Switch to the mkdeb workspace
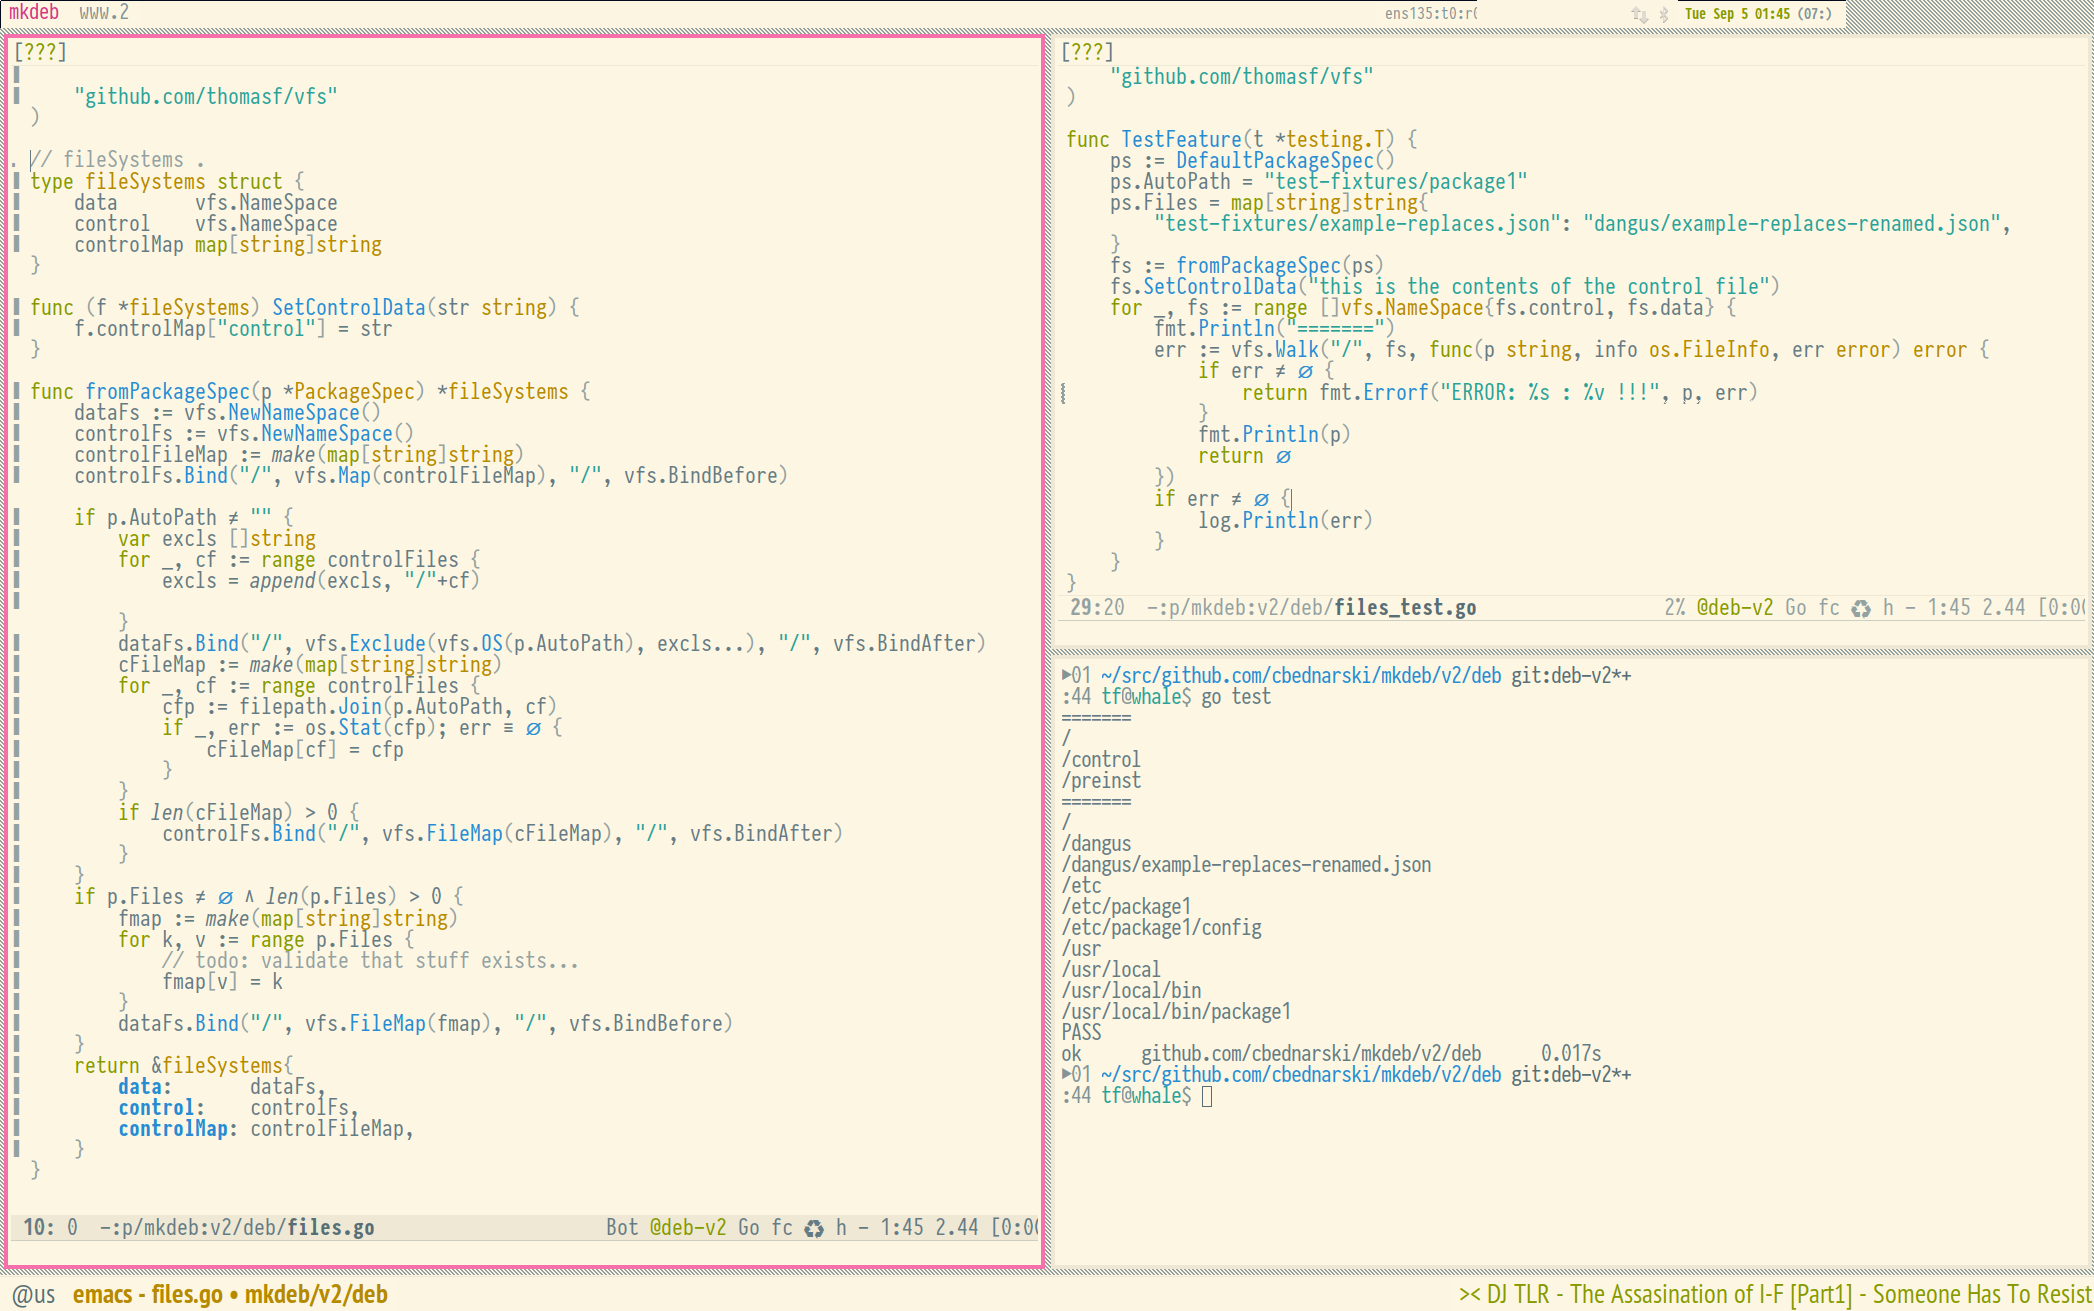This screenshot has width=2094, height=1311. click(34, 13)
